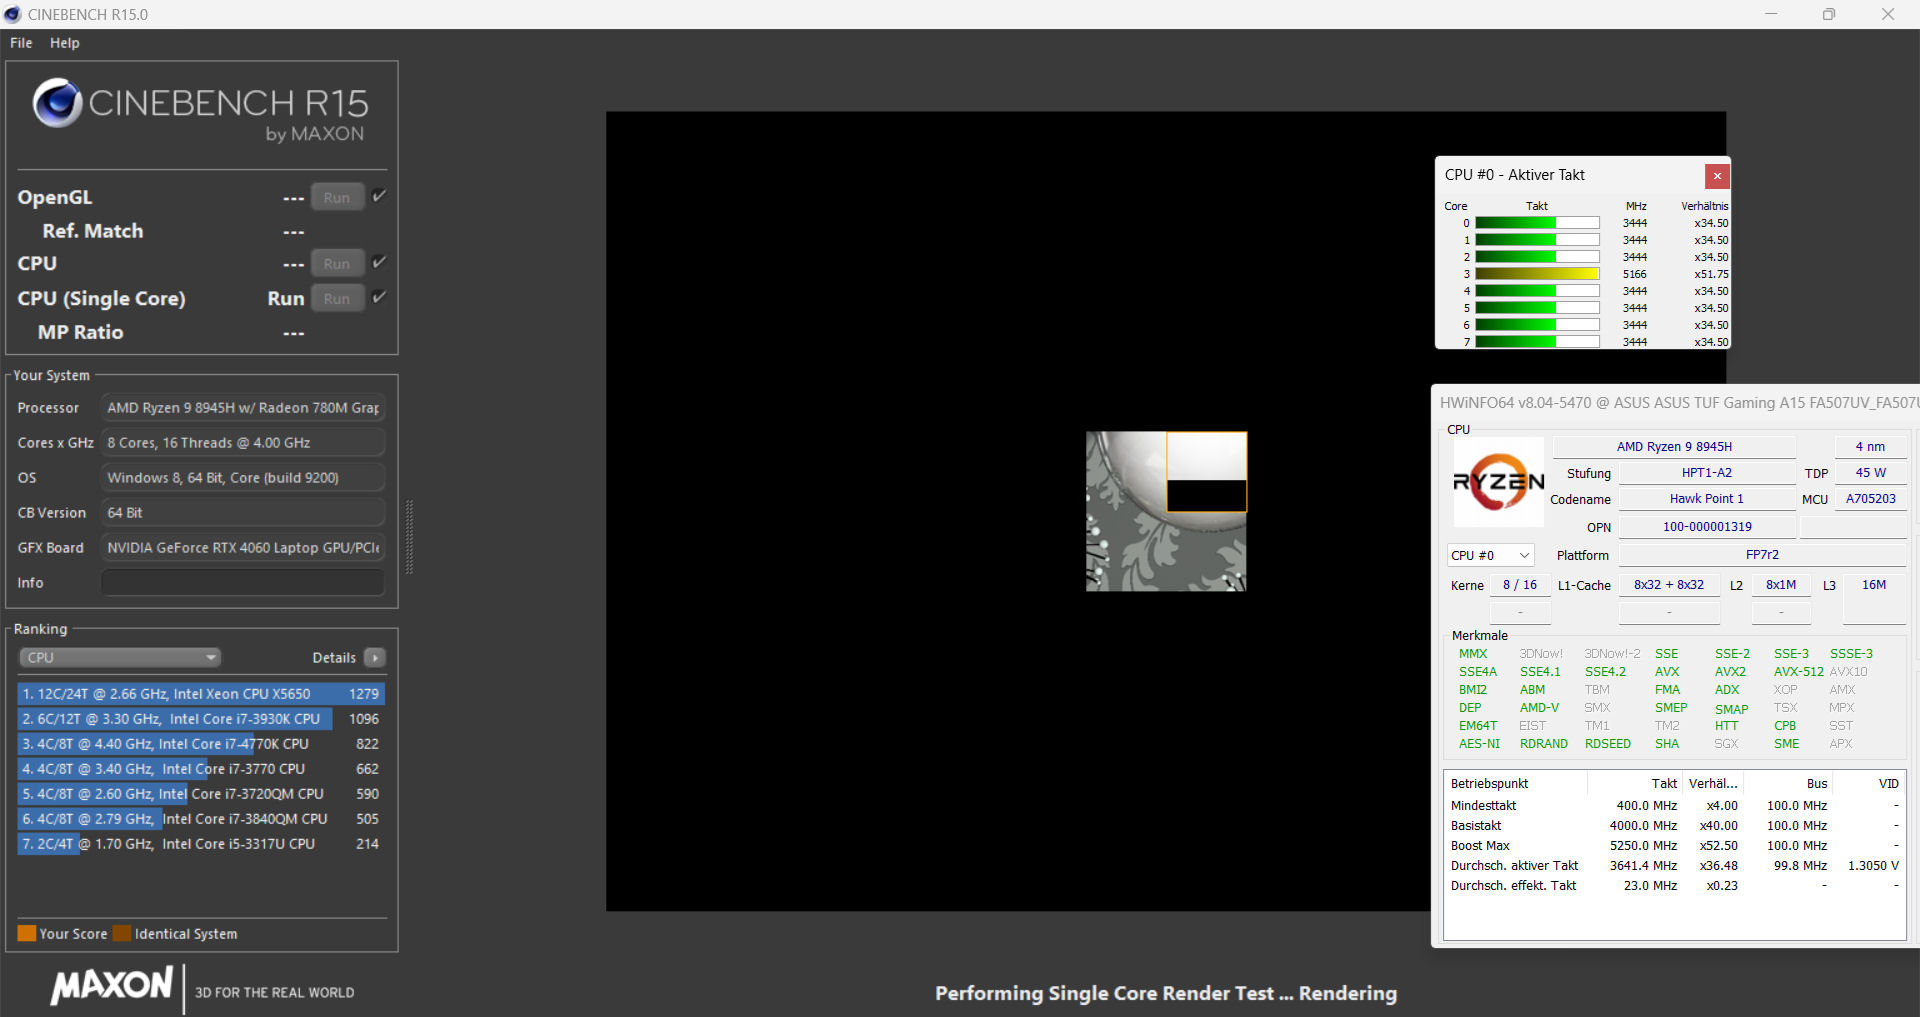Image resolution: width=1920 pixels, height=1017 pixels.
Task: Click the Identical System legend swatch
Action: (x=122, y=933)
